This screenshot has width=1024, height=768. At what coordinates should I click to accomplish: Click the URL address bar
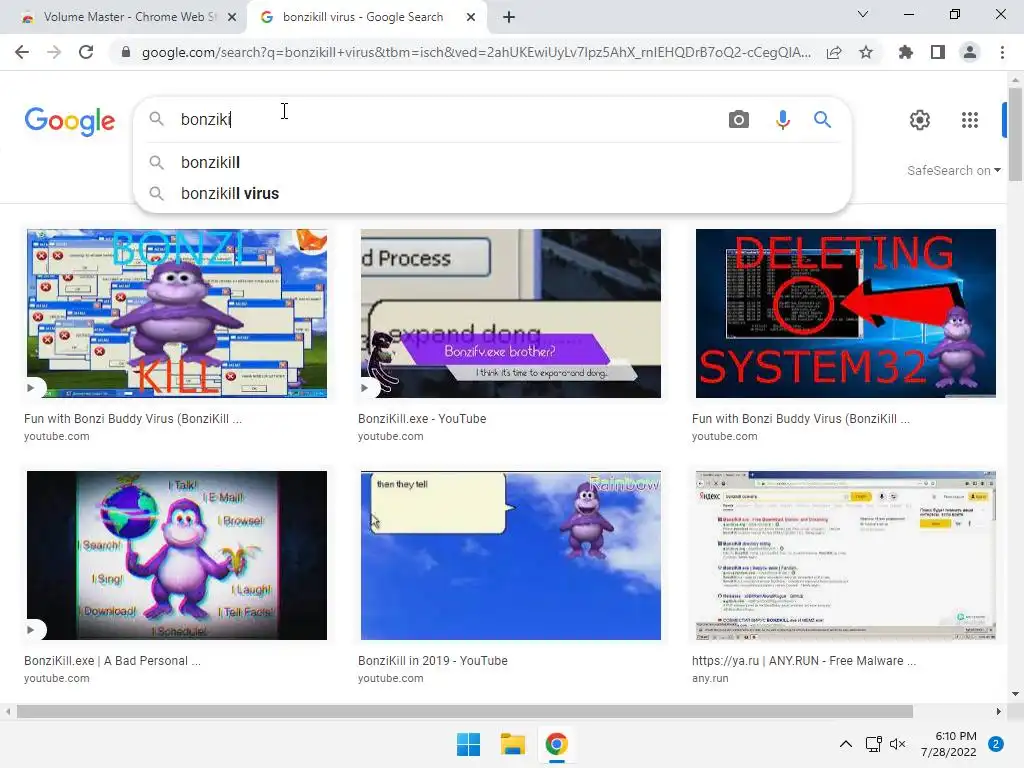(x=477, y=52)
